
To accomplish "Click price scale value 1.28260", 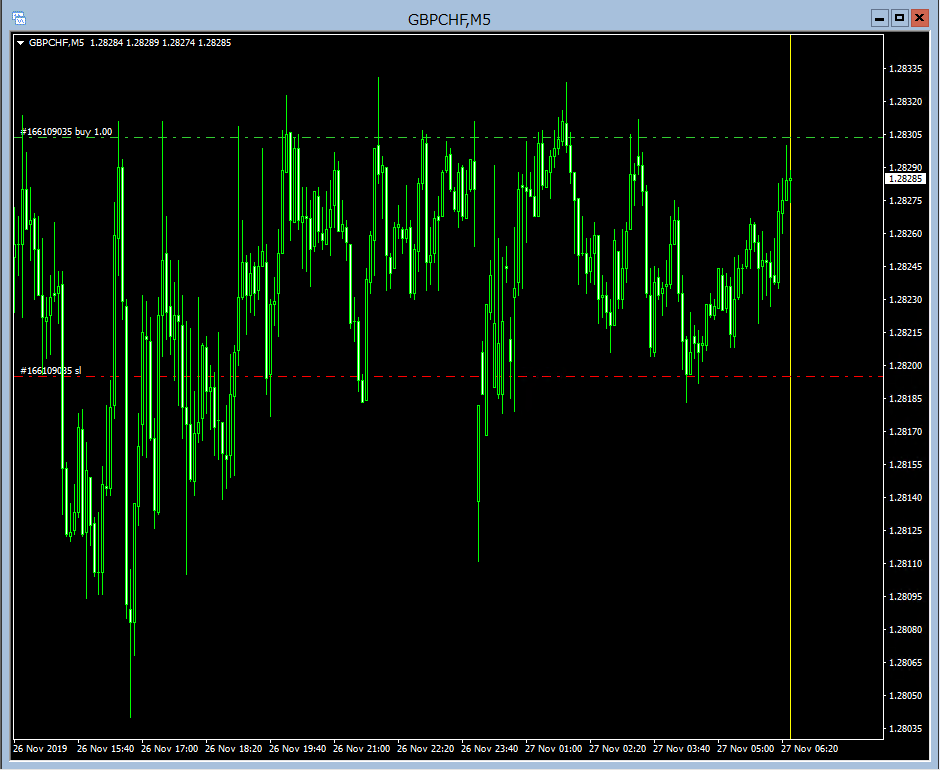I will point(905,234).
